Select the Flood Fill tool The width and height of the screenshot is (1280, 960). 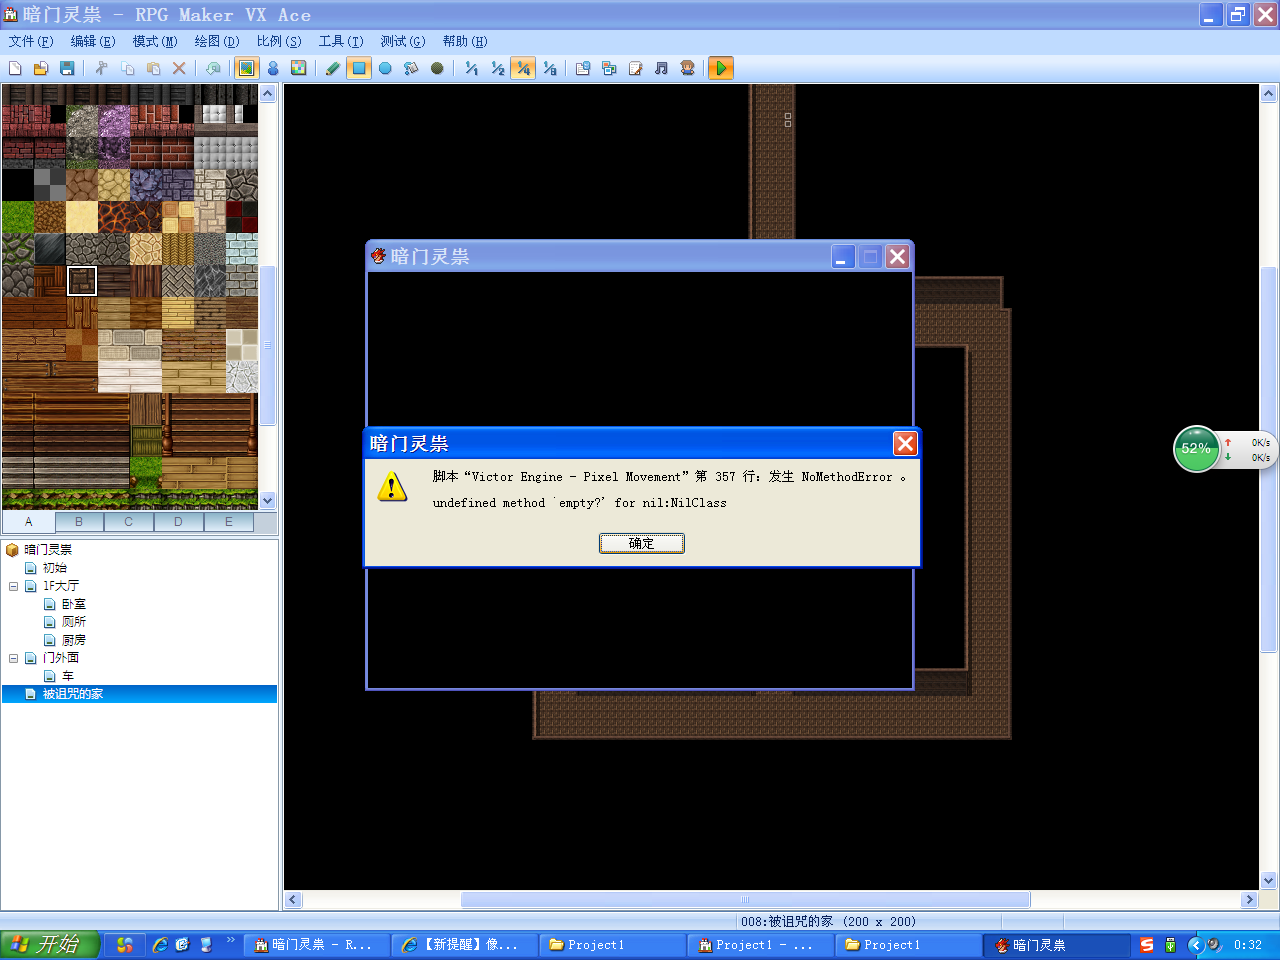coord(411,68)
